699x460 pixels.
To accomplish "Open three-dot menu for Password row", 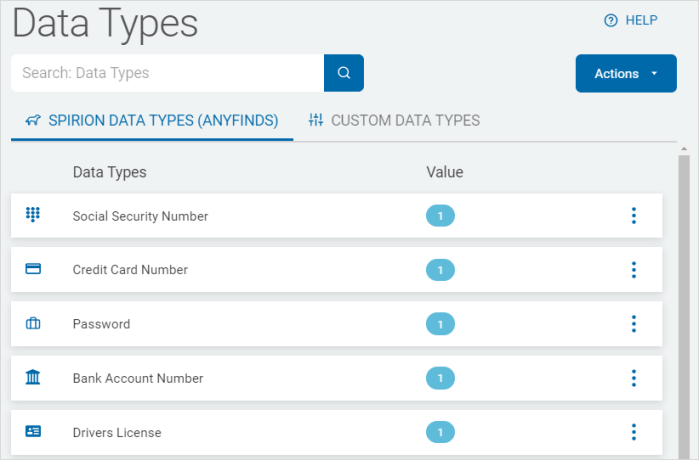I will 633,324.
